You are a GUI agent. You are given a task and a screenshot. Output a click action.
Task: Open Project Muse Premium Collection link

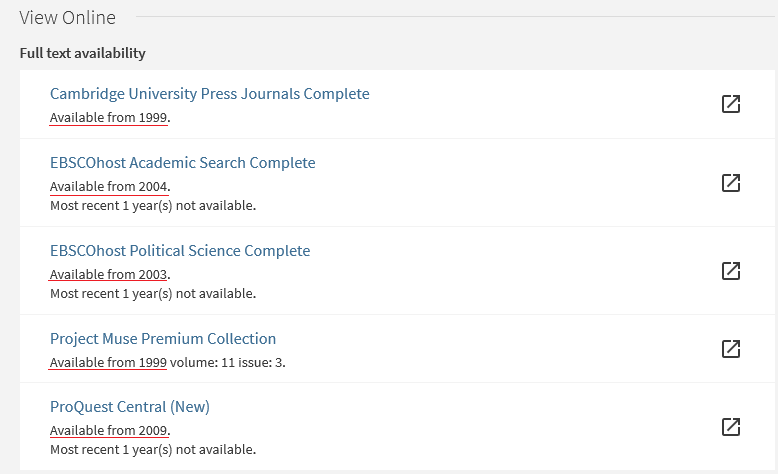pos(163,339)
